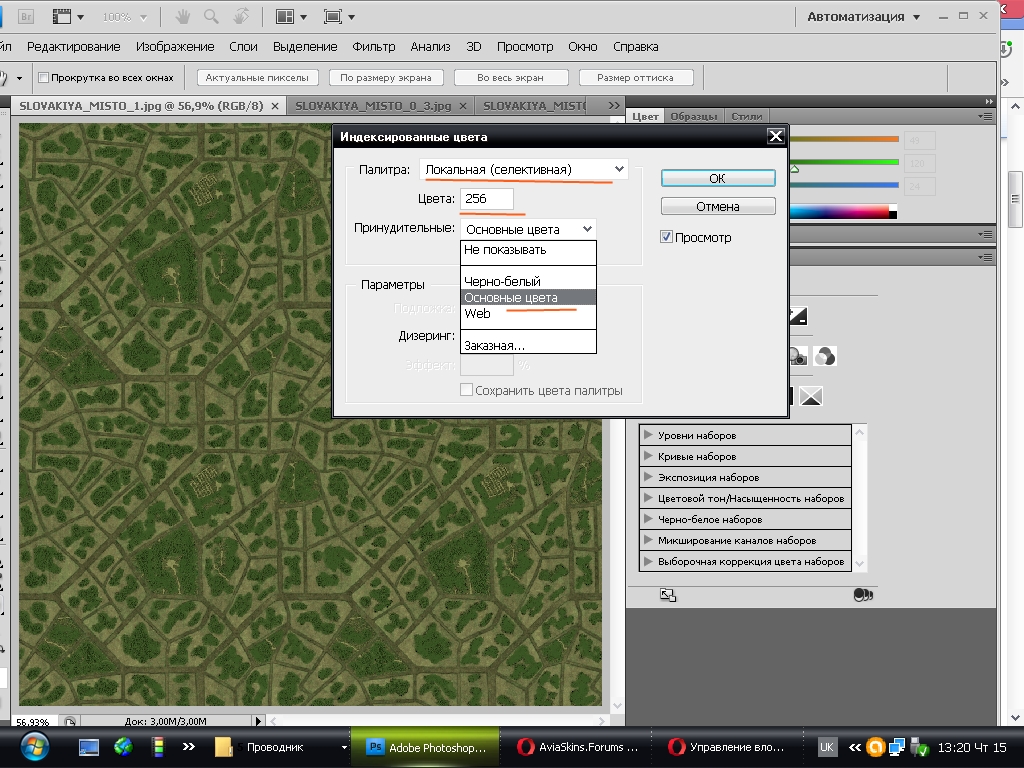This screenshot has height=768, width=1024.
Task: Select the Rotate View tool icon
Action: pos(240,17)
